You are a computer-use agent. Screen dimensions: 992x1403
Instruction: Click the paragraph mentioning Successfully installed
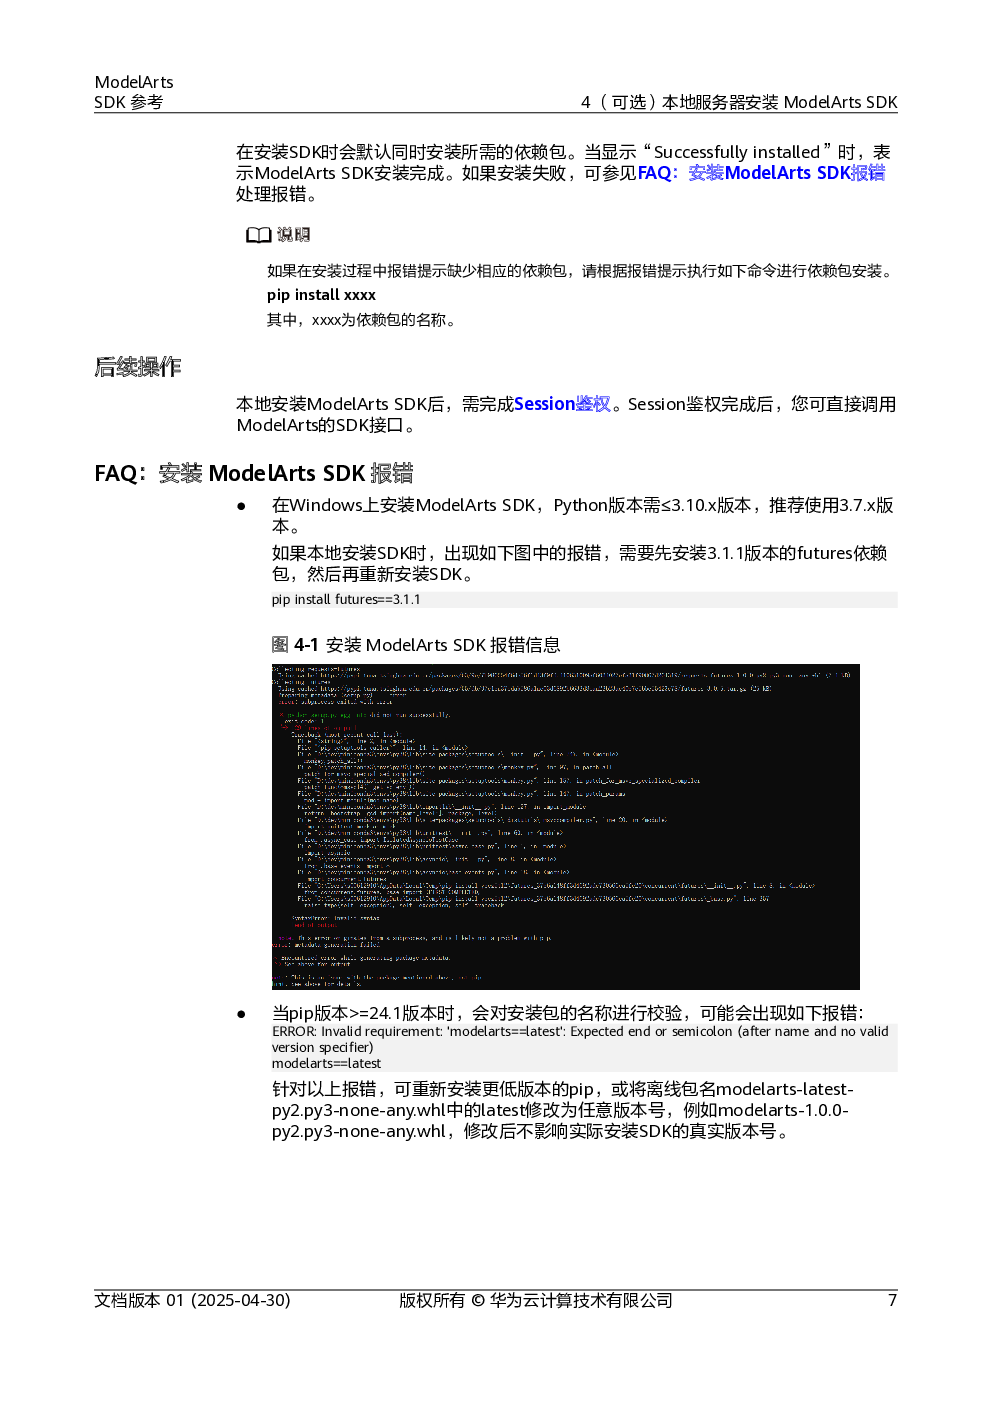(x=564, y=173)
